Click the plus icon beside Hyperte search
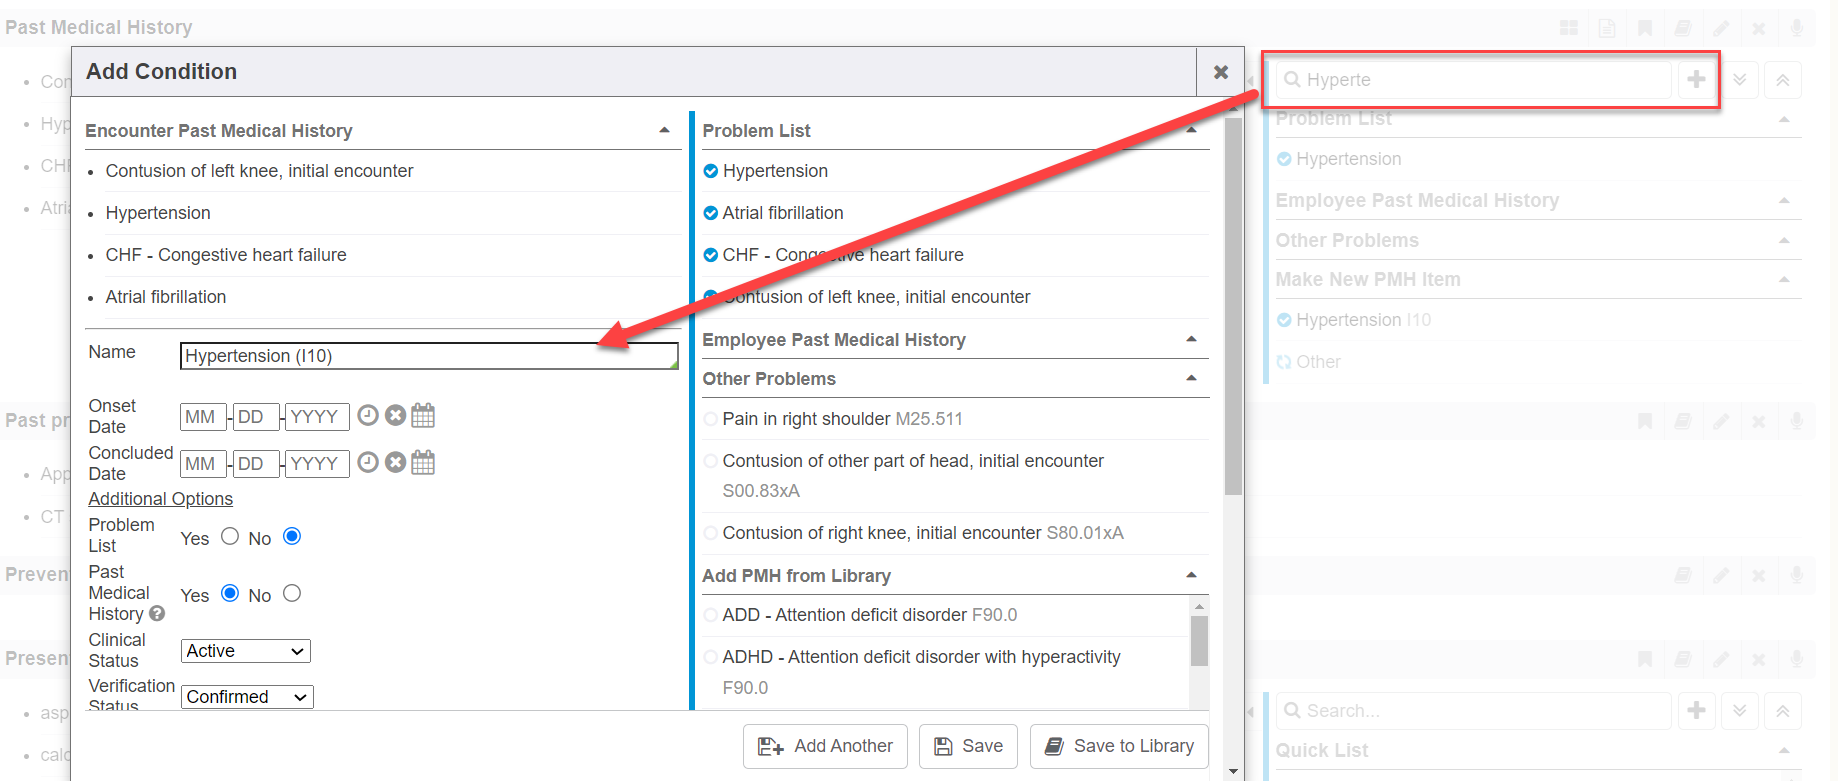The image size is (1838, 781). click(1696, 79)
